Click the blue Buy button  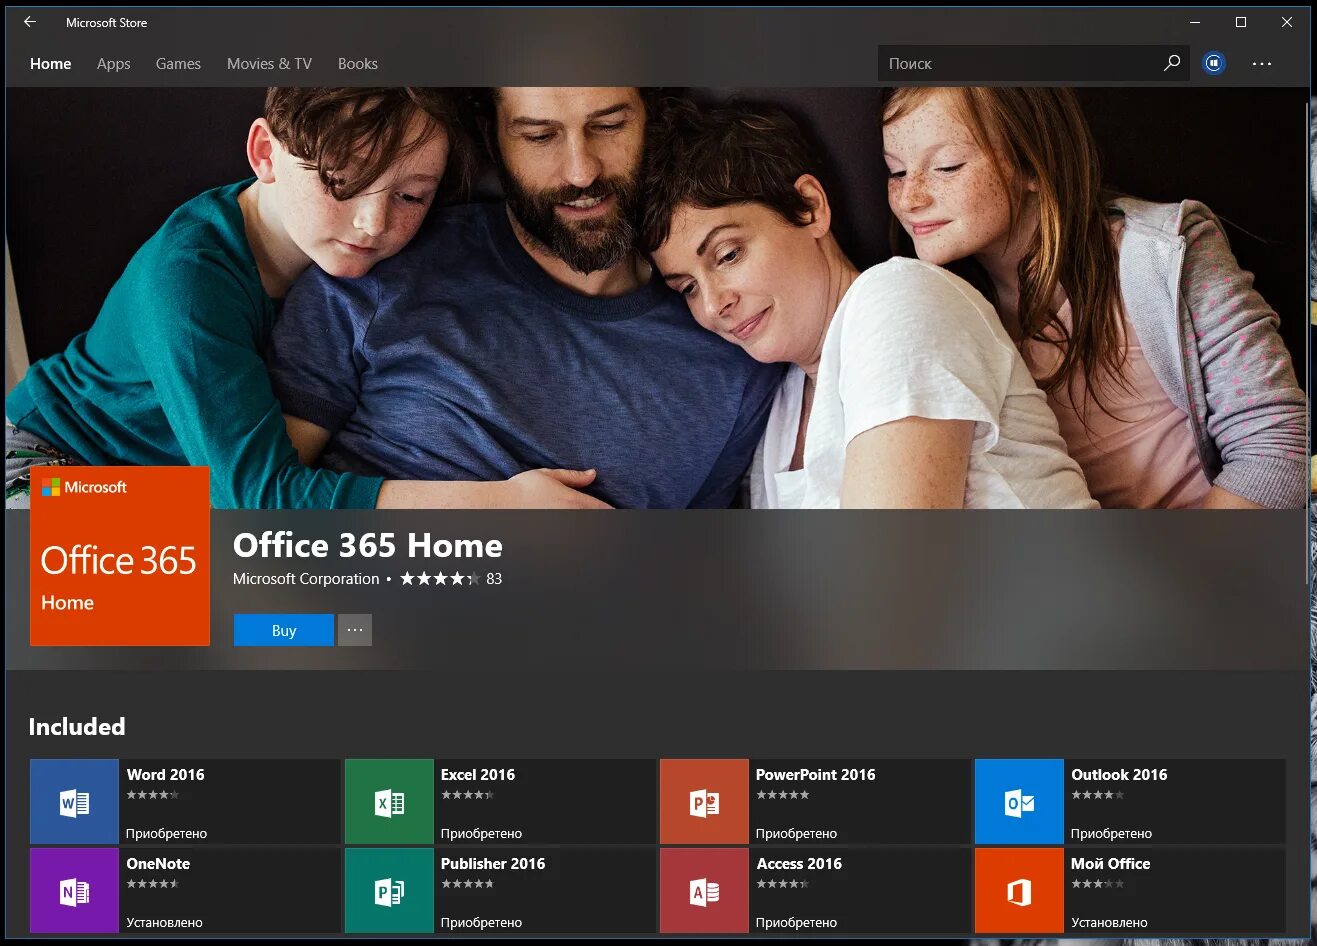tap(284, 630)
